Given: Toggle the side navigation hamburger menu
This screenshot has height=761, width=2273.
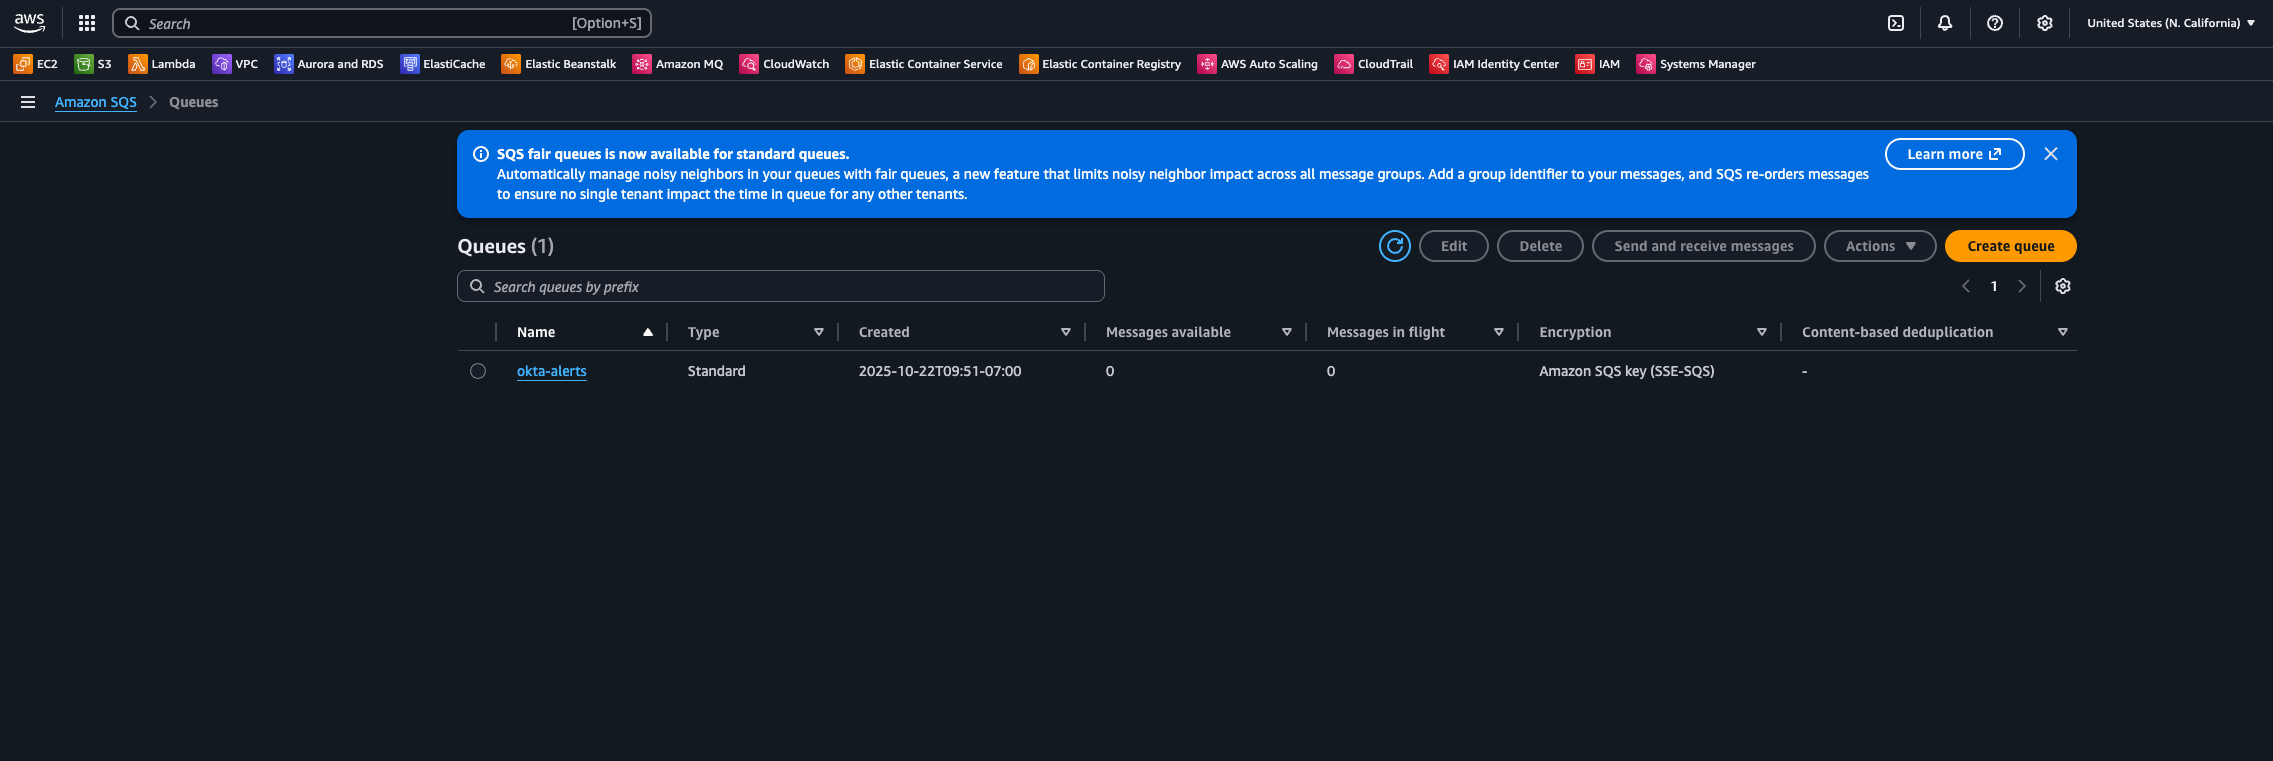Looking at the screenshot, I should 28,102.
